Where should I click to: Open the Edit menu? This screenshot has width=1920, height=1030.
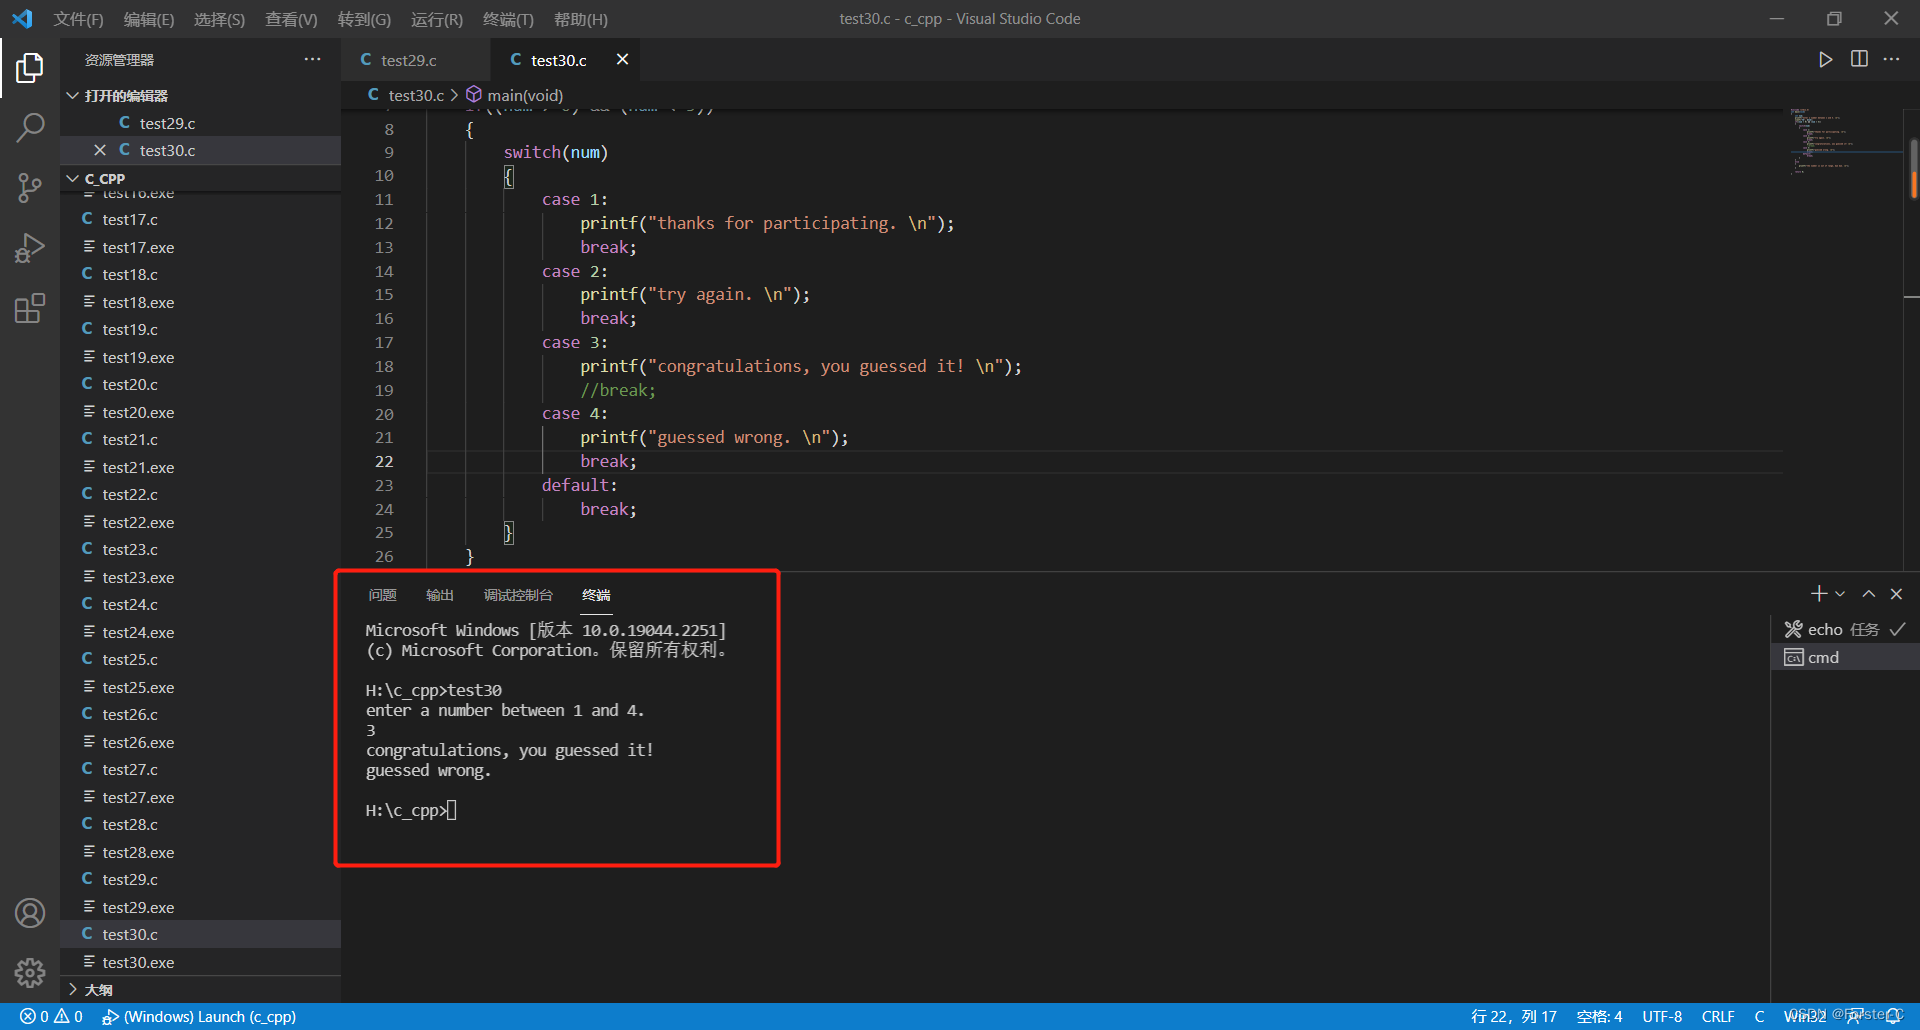148,19
